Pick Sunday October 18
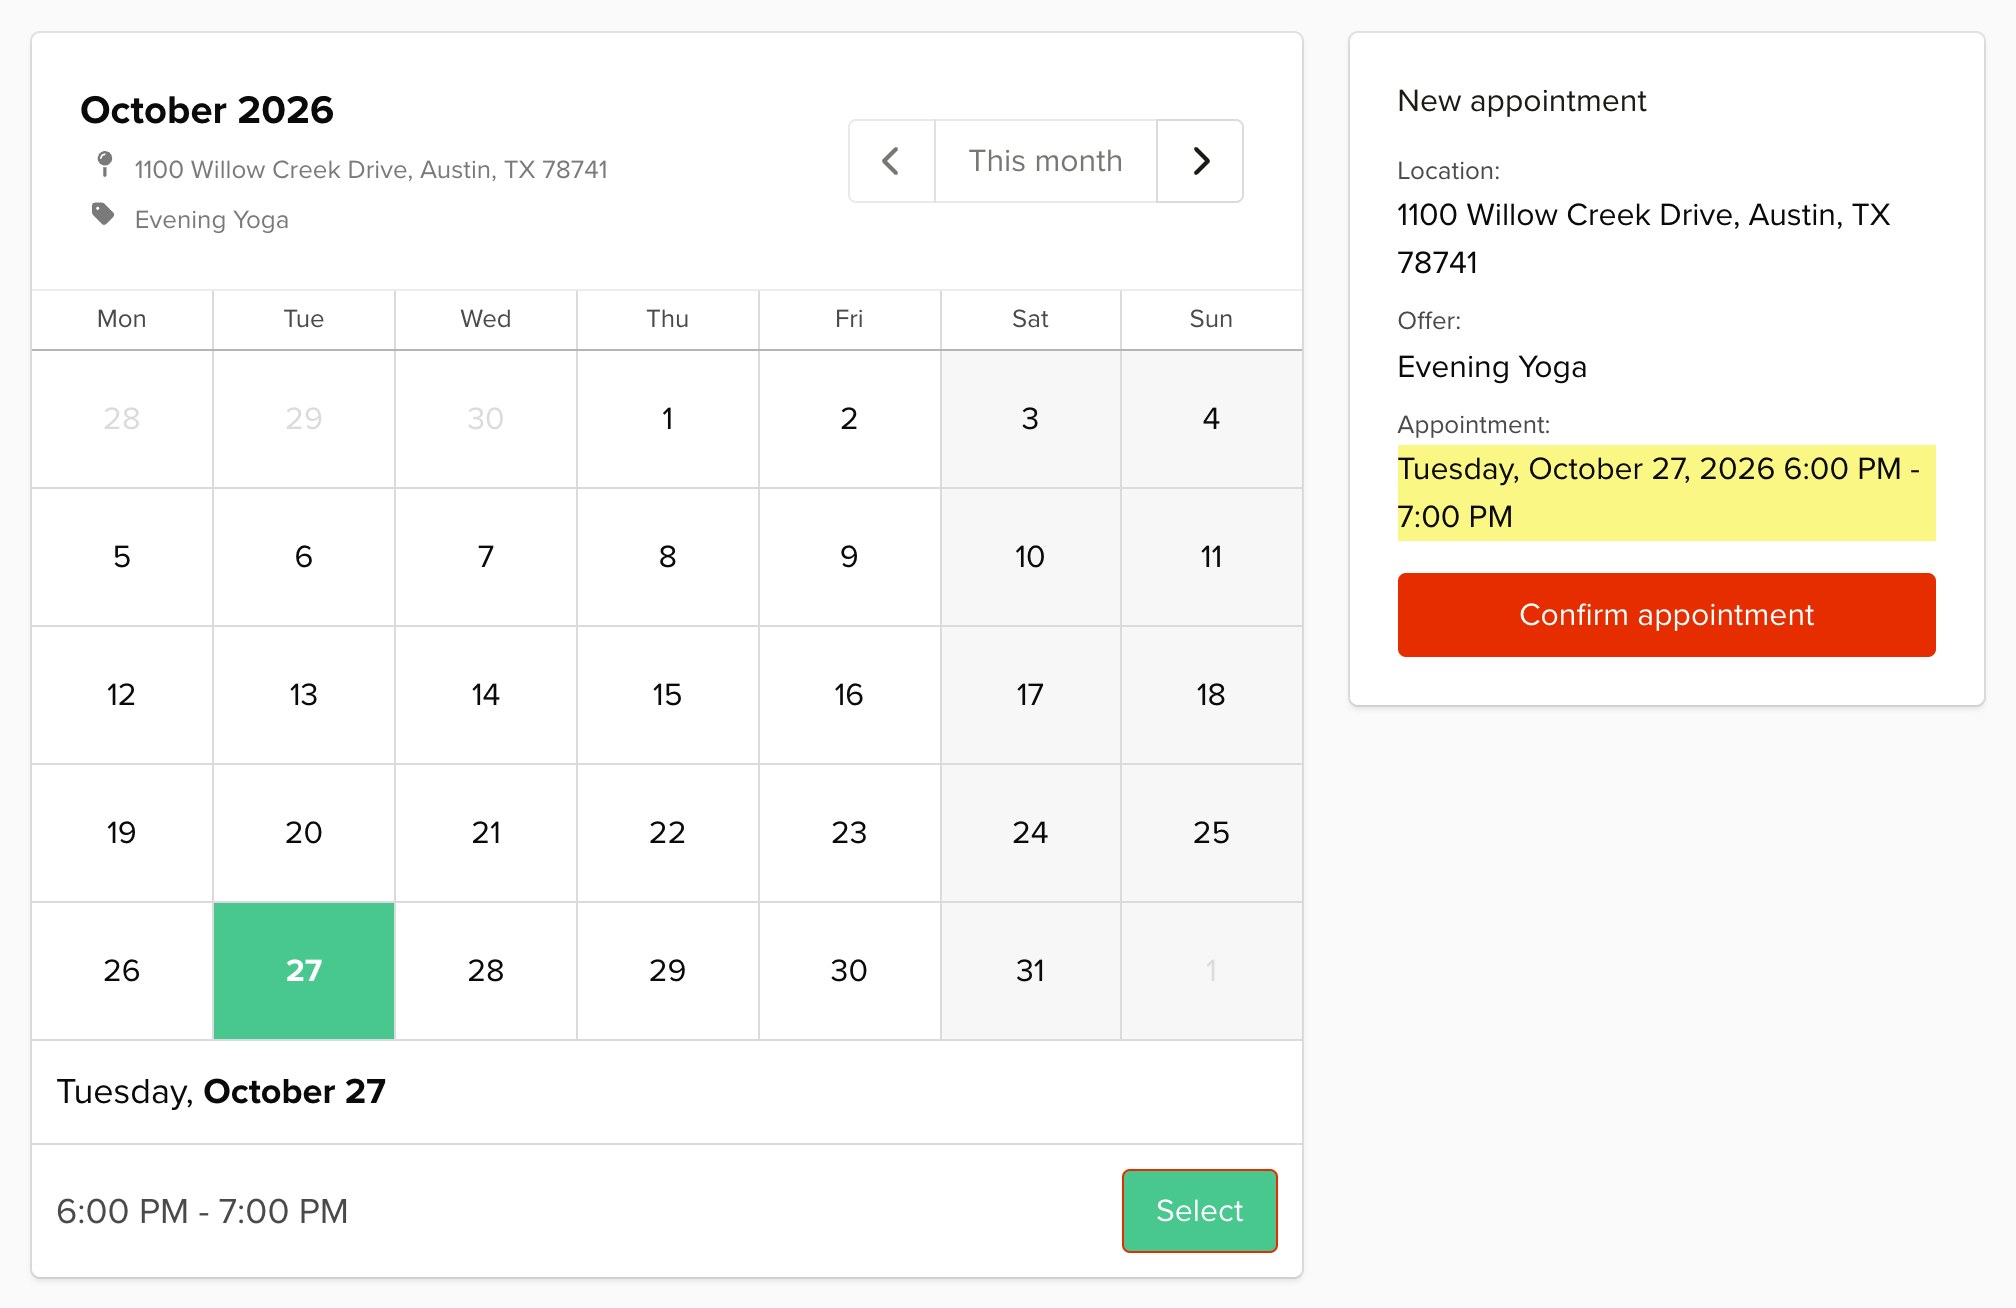 tap(1211, 695)
